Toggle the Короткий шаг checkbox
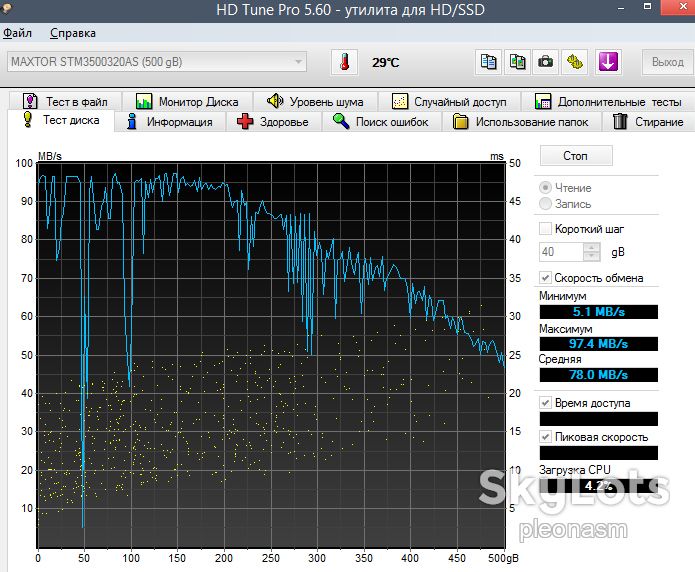Image resolution: width=695 pixels, height=572 pixels. pos(545,228)
